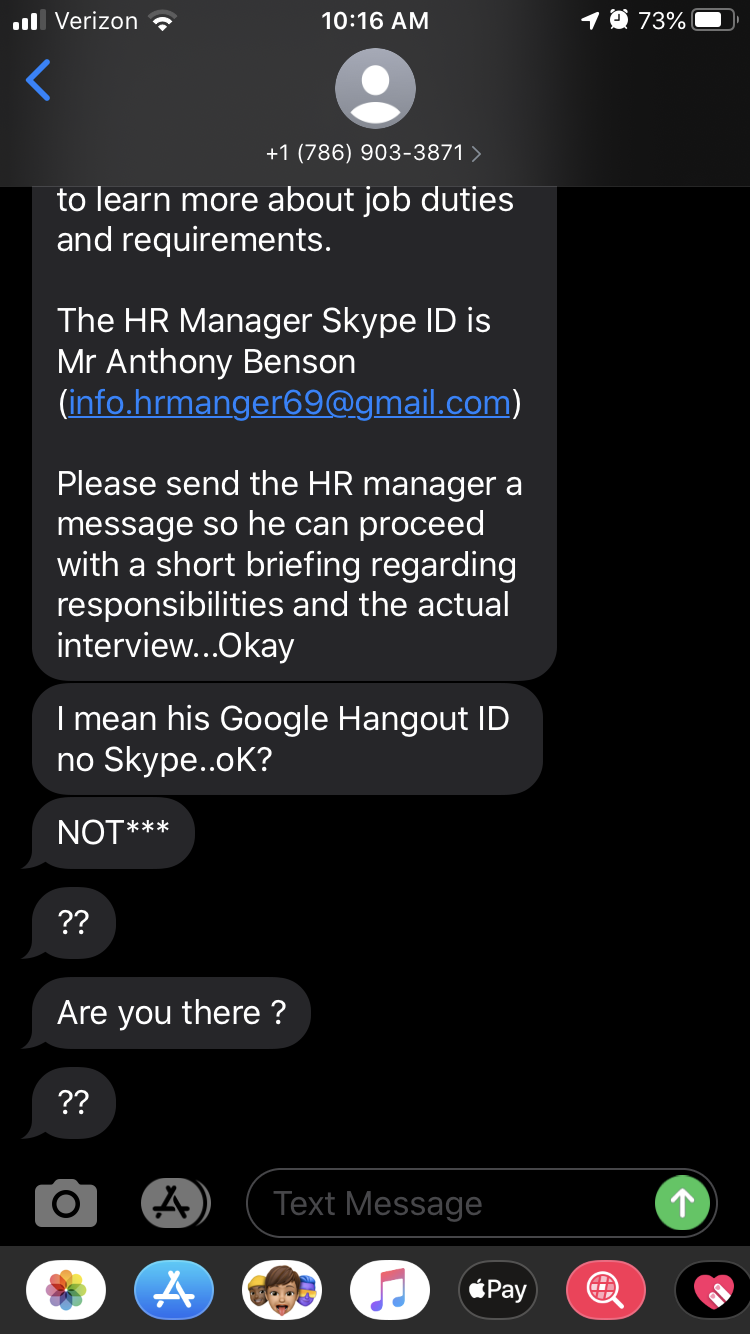Open Apple Pay in the app strip
This screenshot has width=750, height=1334.
498,1290
